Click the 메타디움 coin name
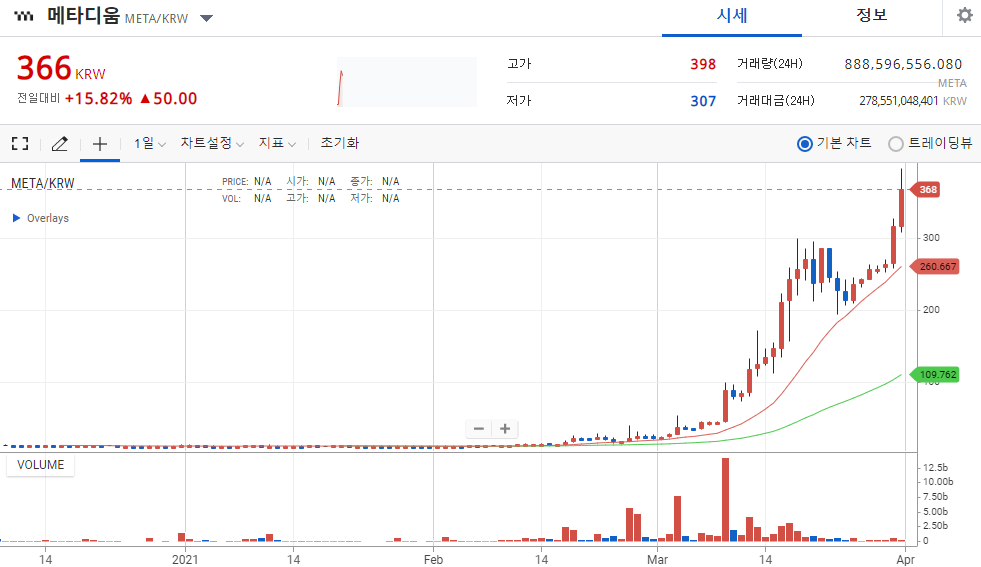This screenshot has width=981, height=567. pyautogui.click(x=83, y=16)
